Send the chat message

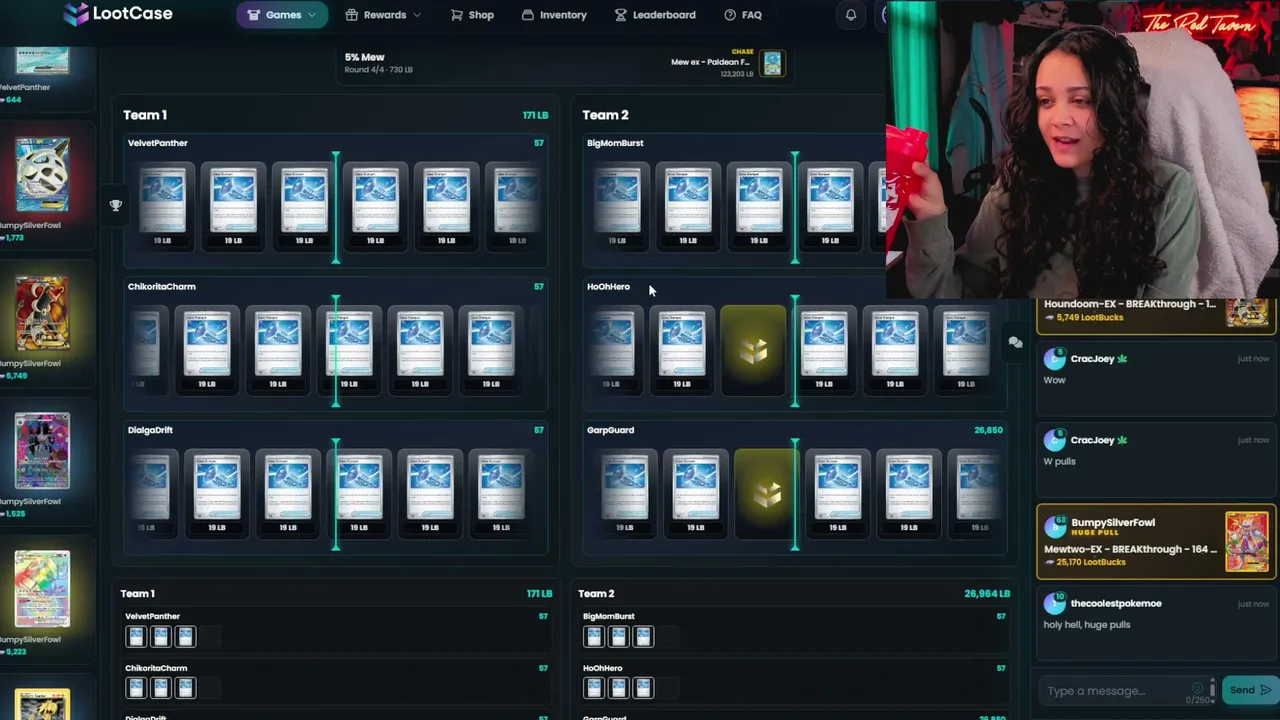[1248, 690]
